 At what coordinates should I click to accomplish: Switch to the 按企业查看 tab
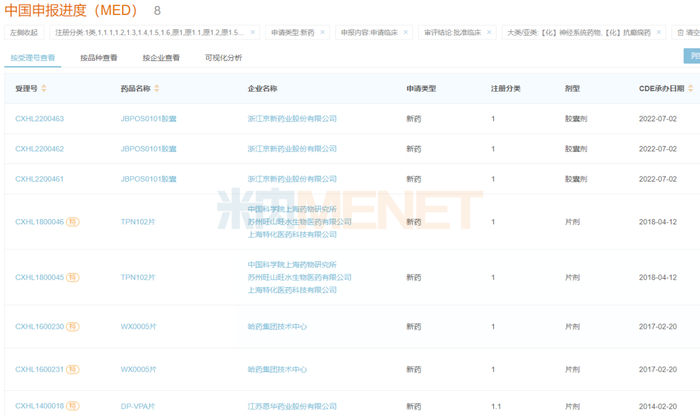161,58
